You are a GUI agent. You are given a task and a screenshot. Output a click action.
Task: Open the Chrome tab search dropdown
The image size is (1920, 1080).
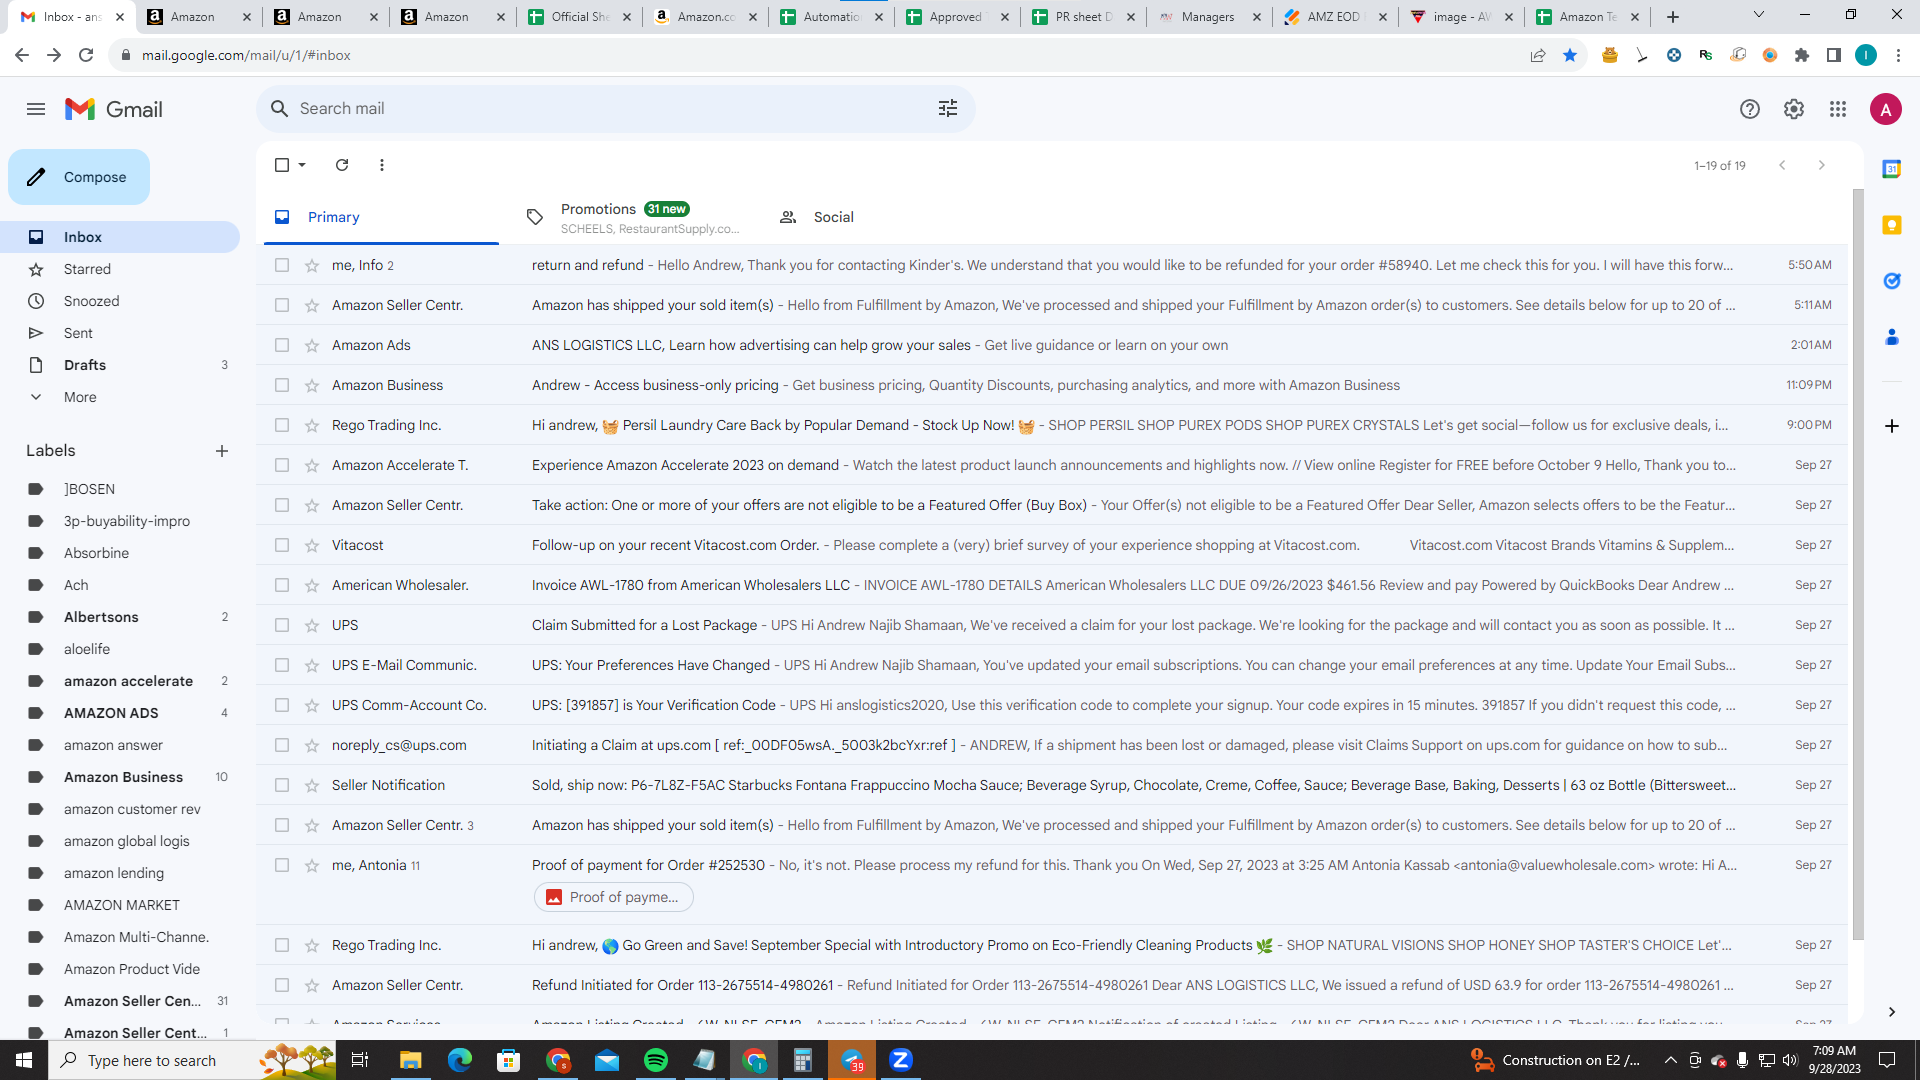1759,16
